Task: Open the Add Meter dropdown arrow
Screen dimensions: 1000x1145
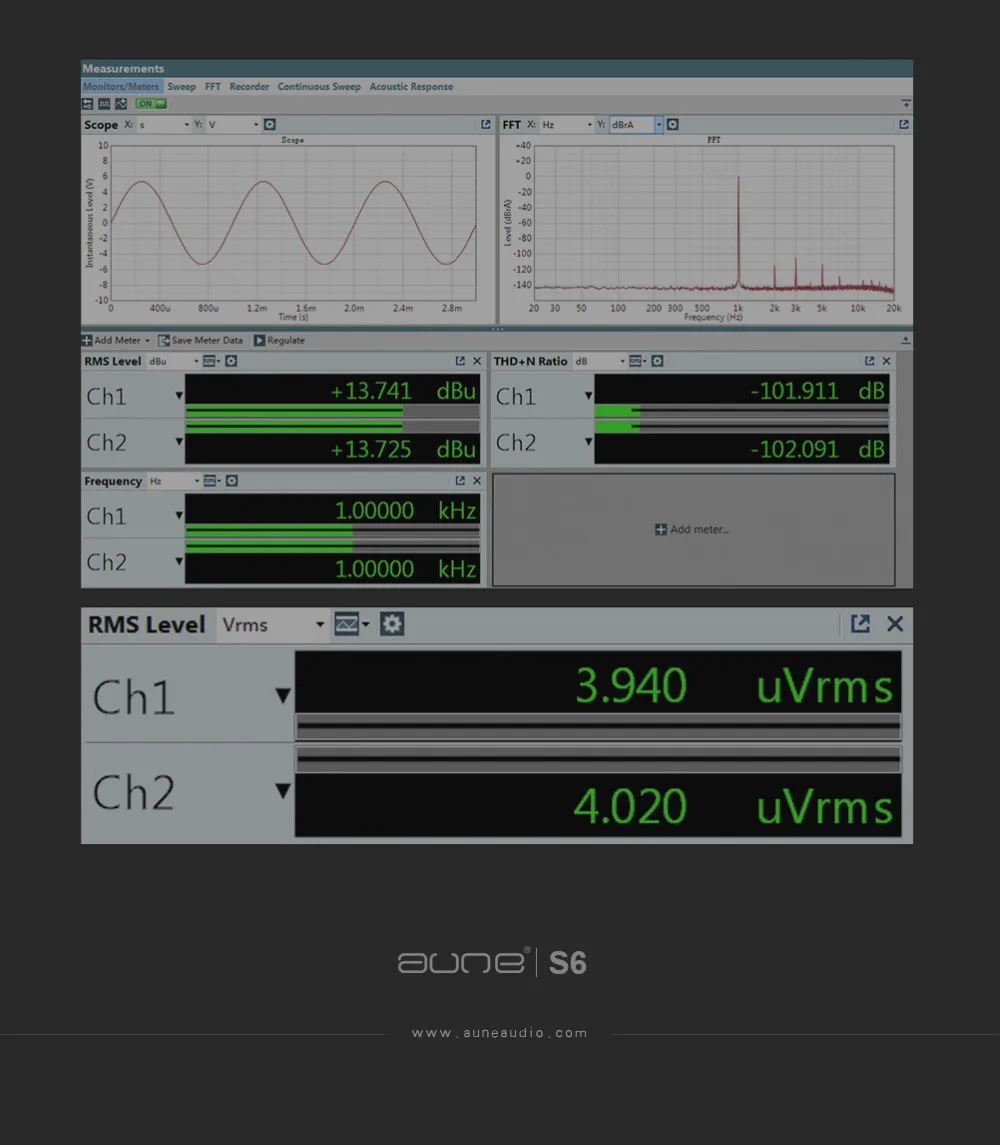Action: 148,340
